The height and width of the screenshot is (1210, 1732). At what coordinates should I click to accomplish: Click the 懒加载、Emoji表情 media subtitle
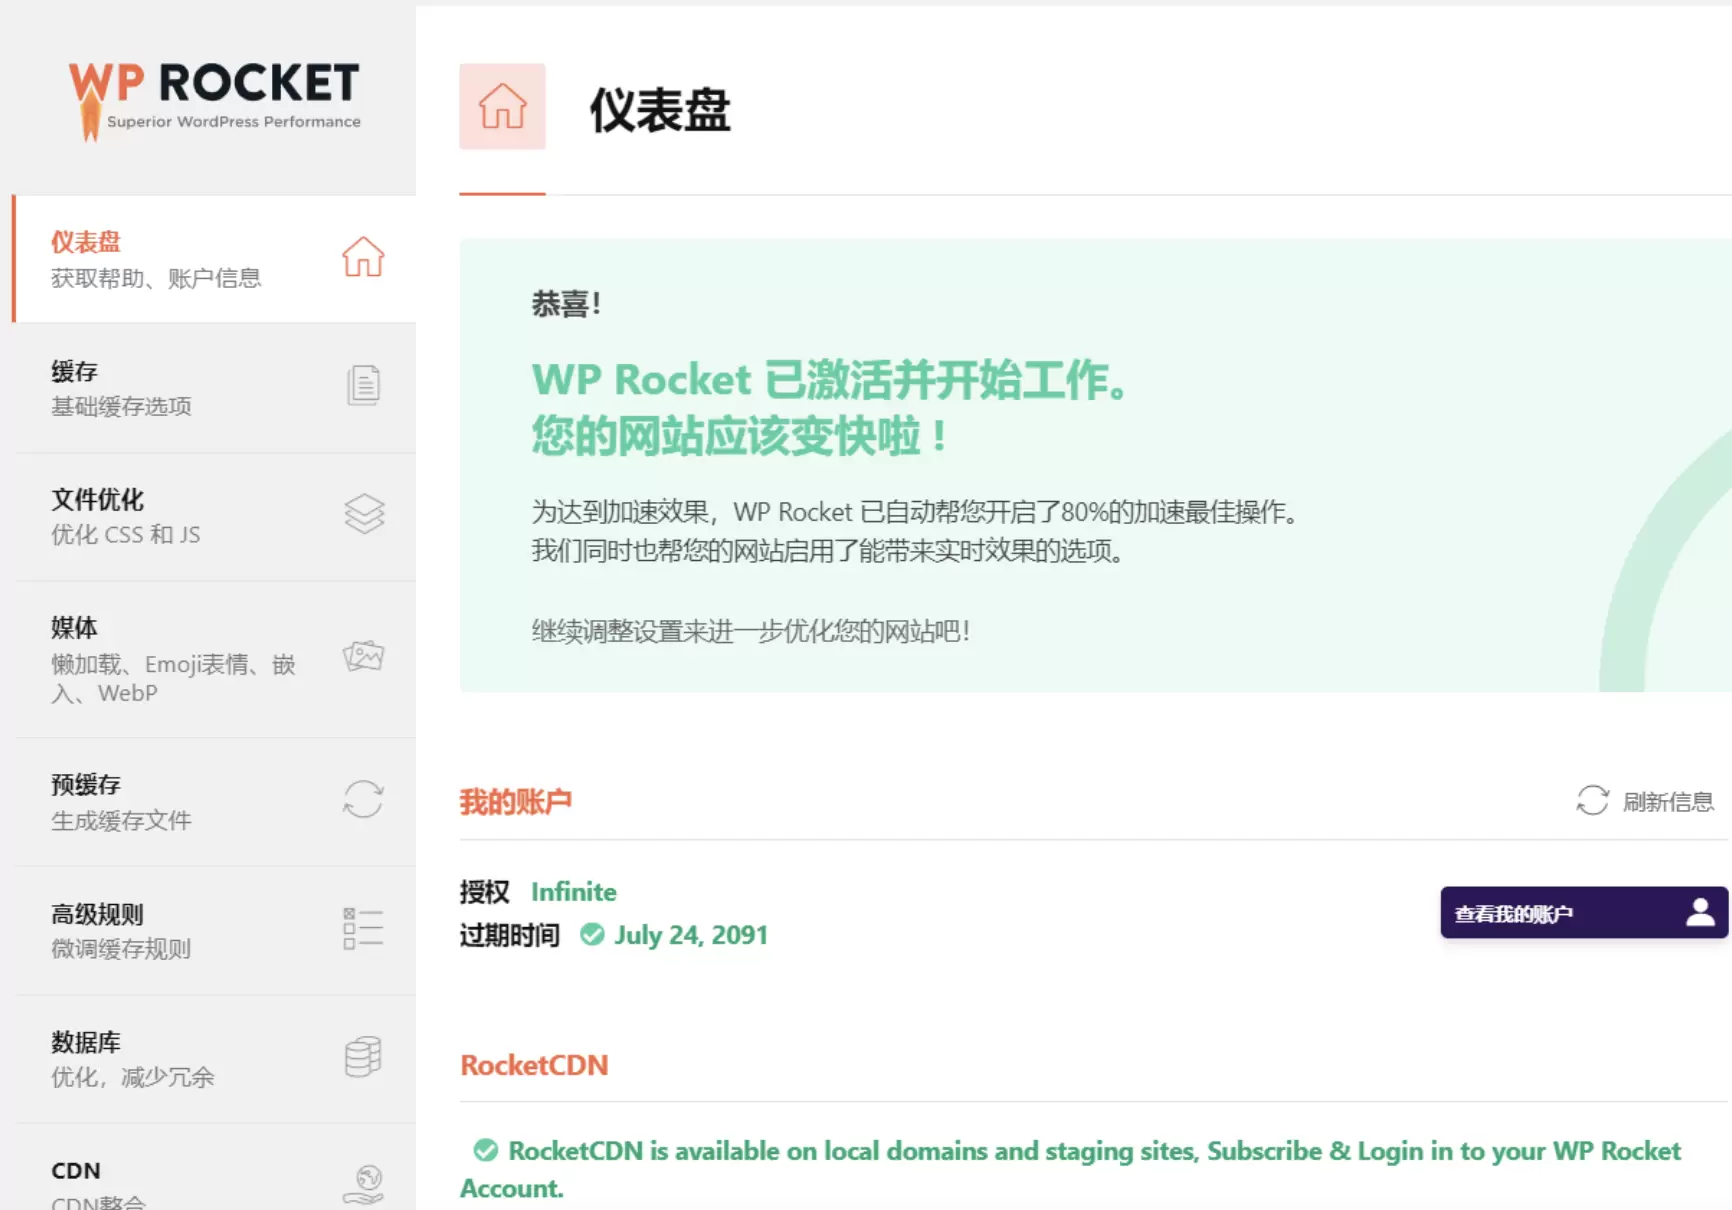pos(174,678)
